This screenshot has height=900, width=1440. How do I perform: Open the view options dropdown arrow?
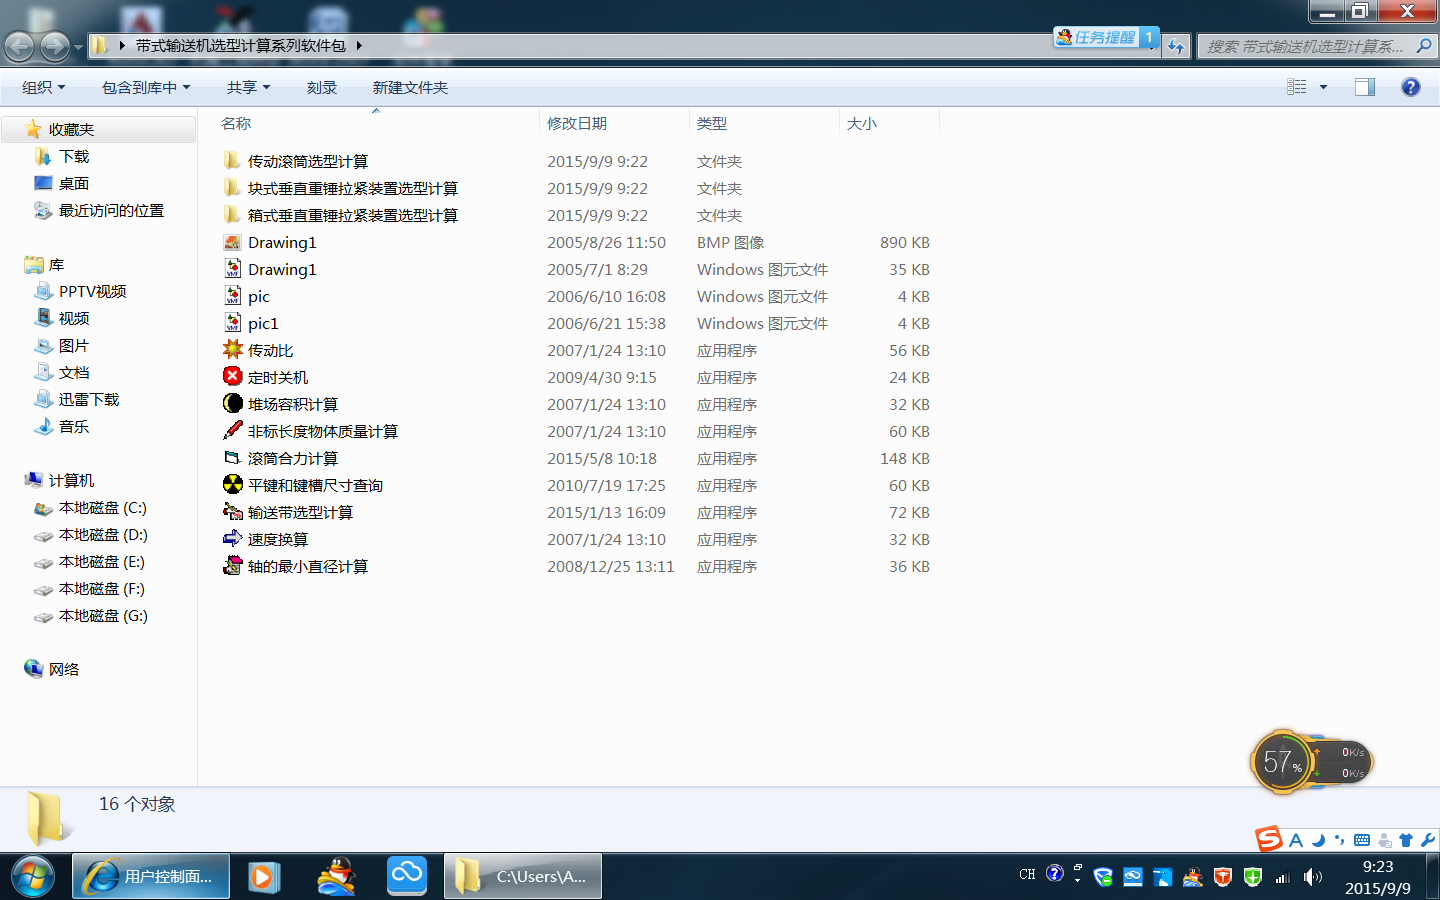[x=1323, y=87]
